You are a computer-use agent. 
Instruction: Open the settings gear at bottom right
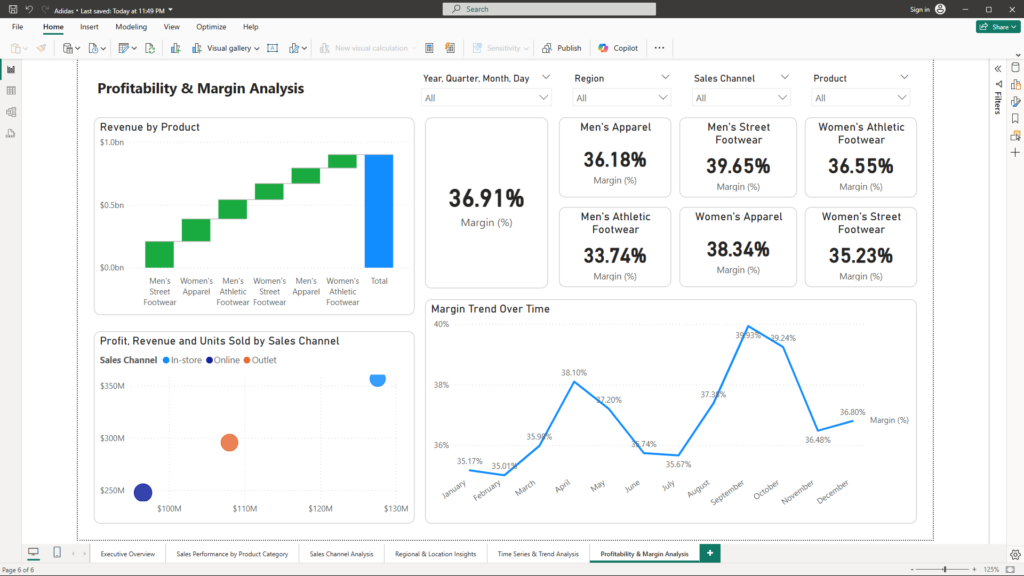click(x=1015, y=554)
